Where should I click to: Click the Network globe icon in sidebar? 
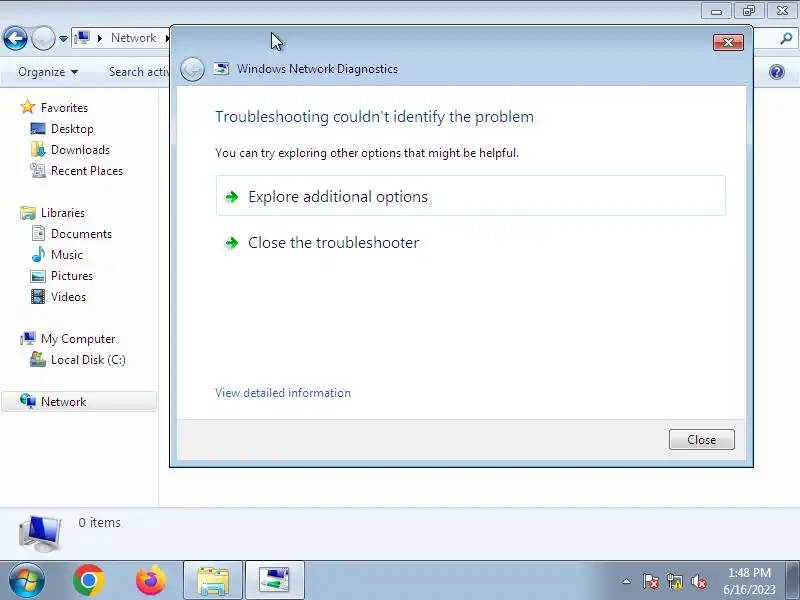(28, 402)
